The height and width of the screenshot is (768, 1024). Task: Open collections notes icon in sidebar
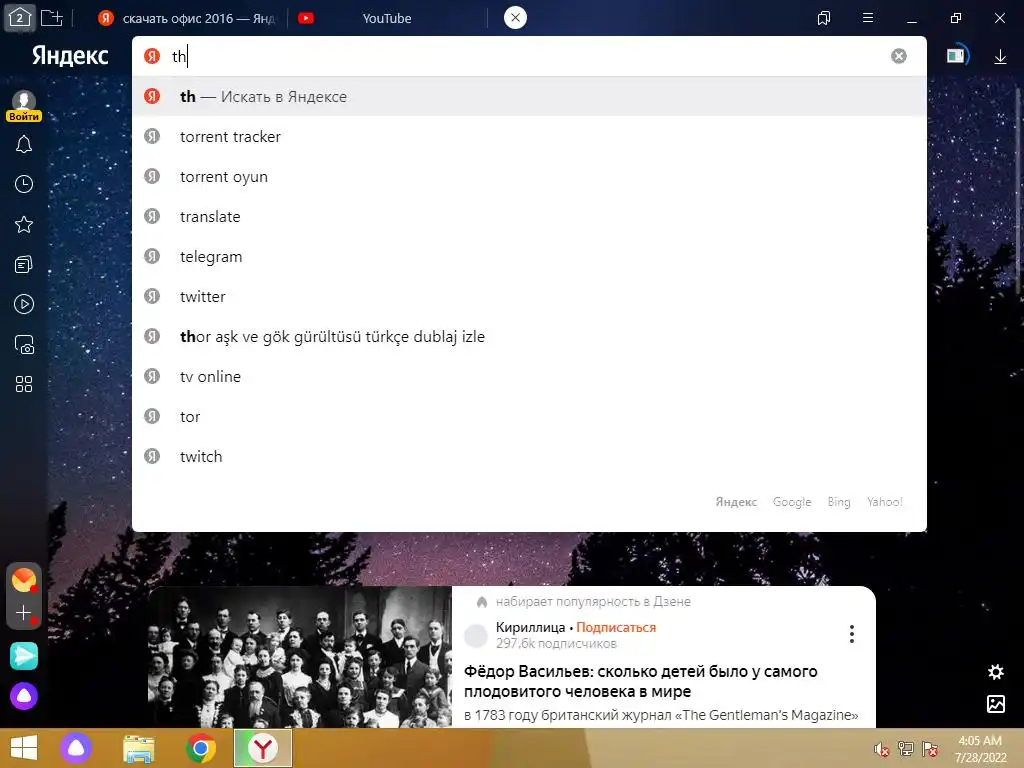[24, 264]
